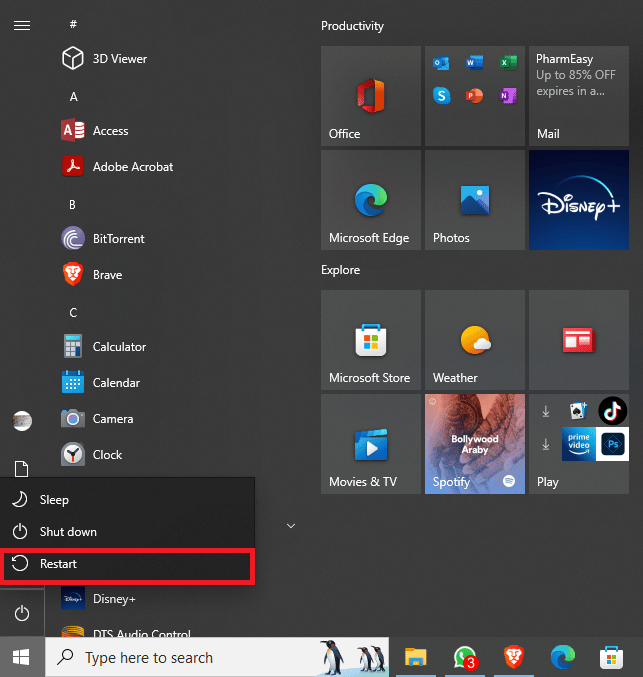
Task: Open the Movies & TV tile
Action: click(371, 444)
